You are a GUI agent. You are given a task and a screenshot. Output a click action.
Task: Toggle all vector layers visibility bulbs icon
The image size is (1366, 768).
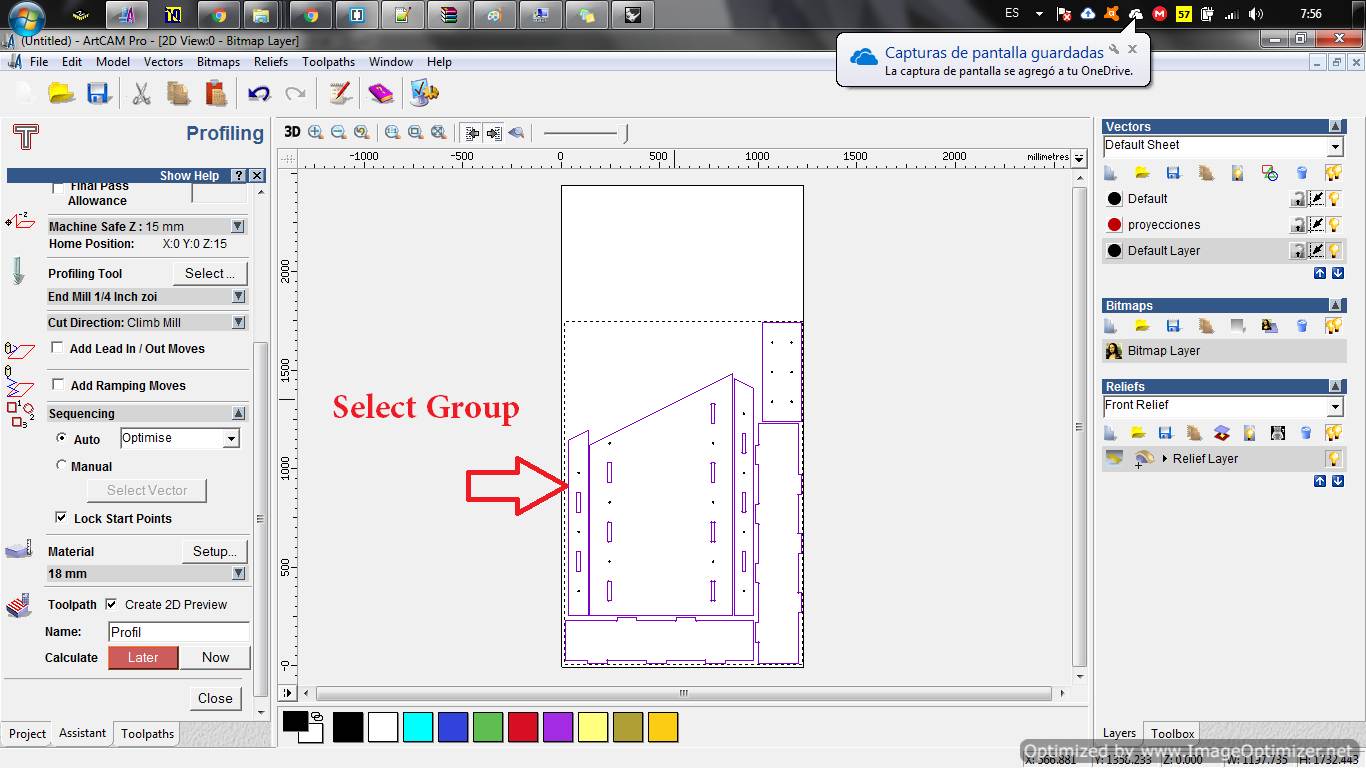pos(1333,173)
